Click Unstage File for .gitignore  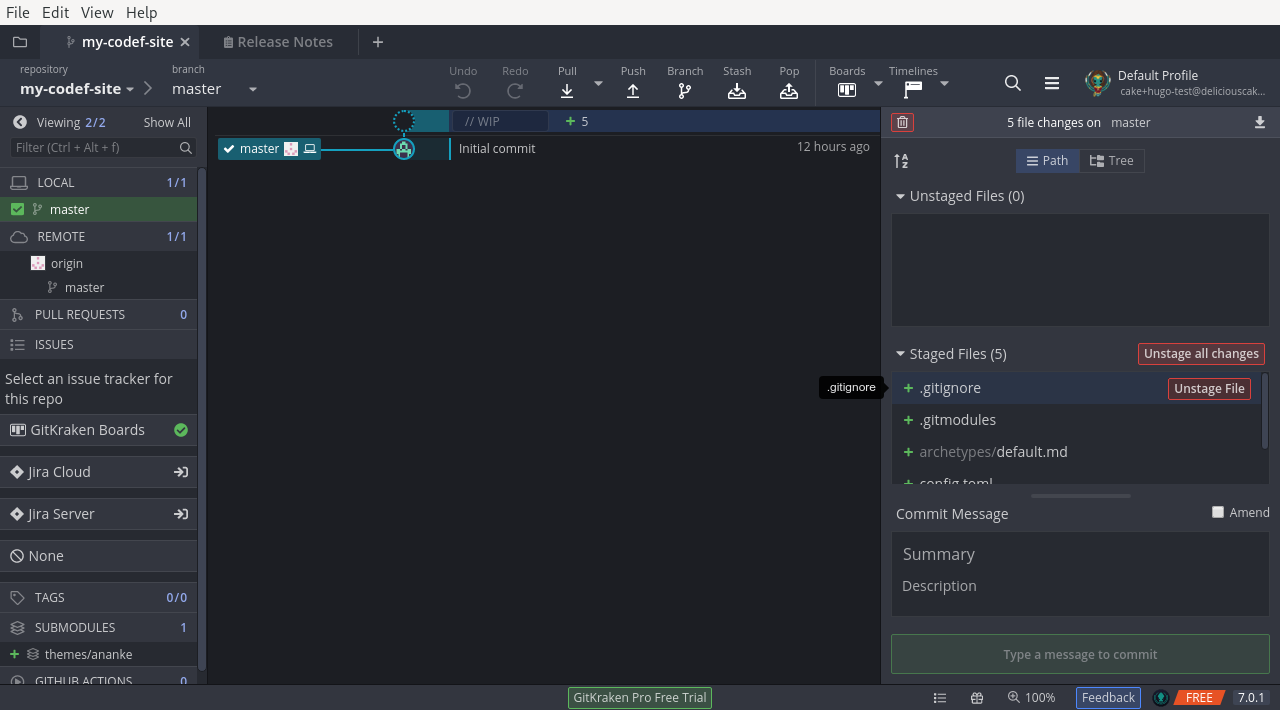point(1209,389)
